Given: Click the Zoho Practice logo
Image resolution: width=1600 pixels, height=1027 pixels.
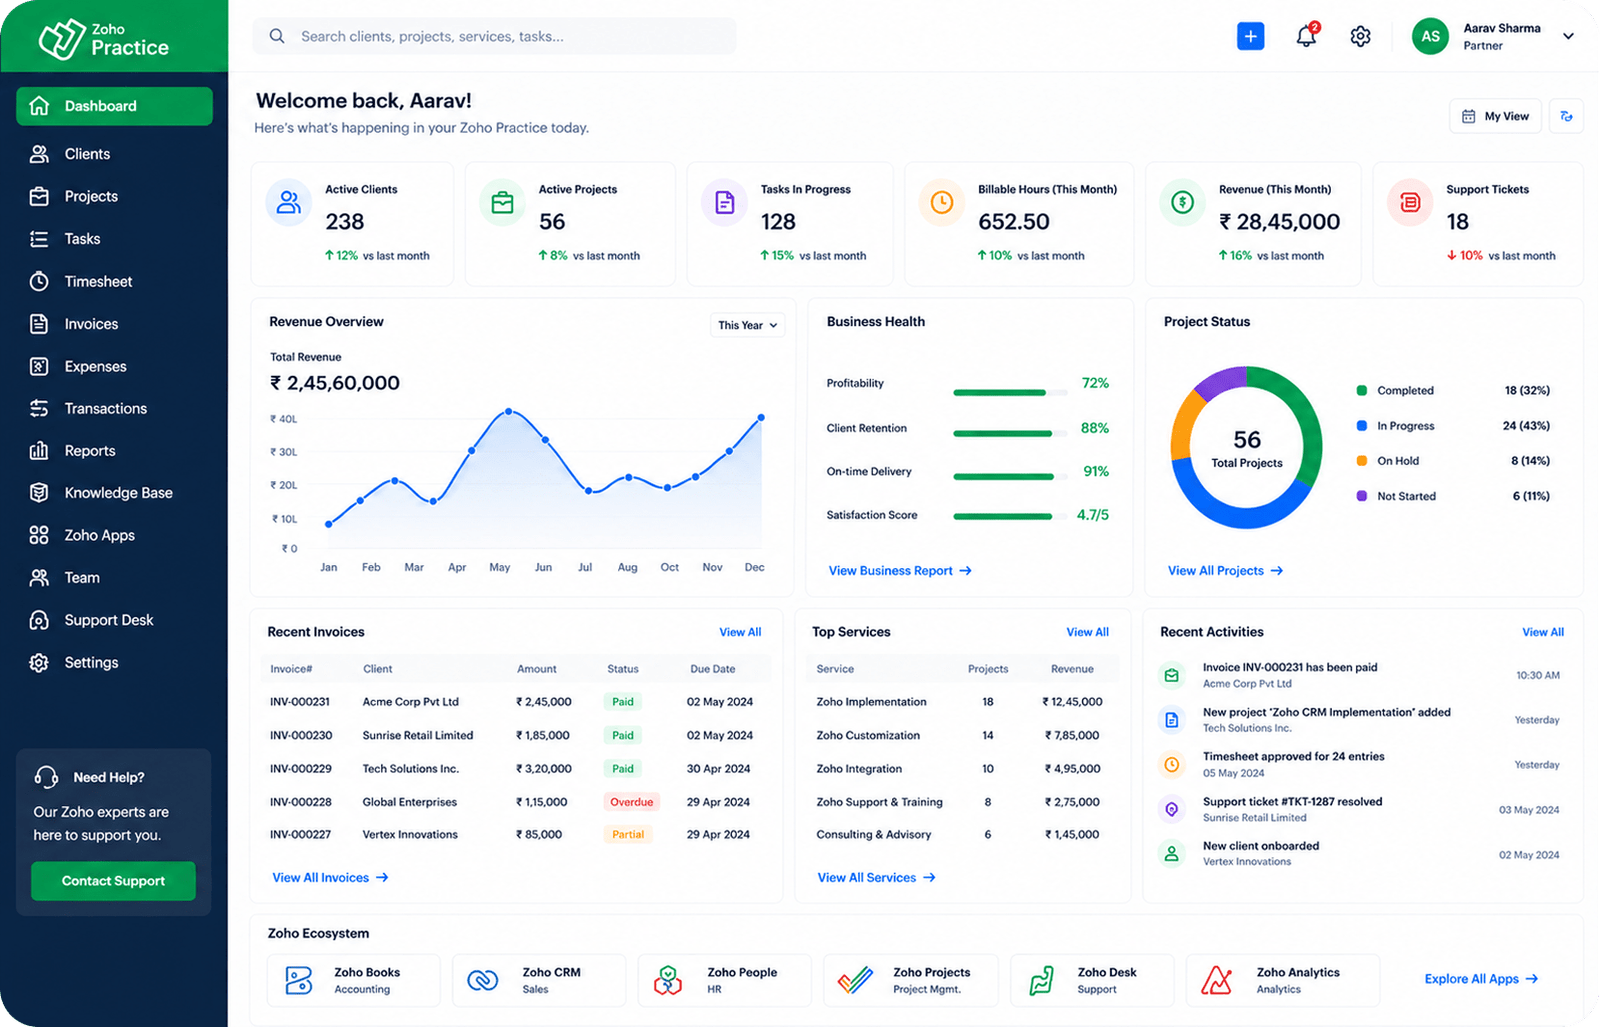Looking at the screenshot, I should [104, 38].
